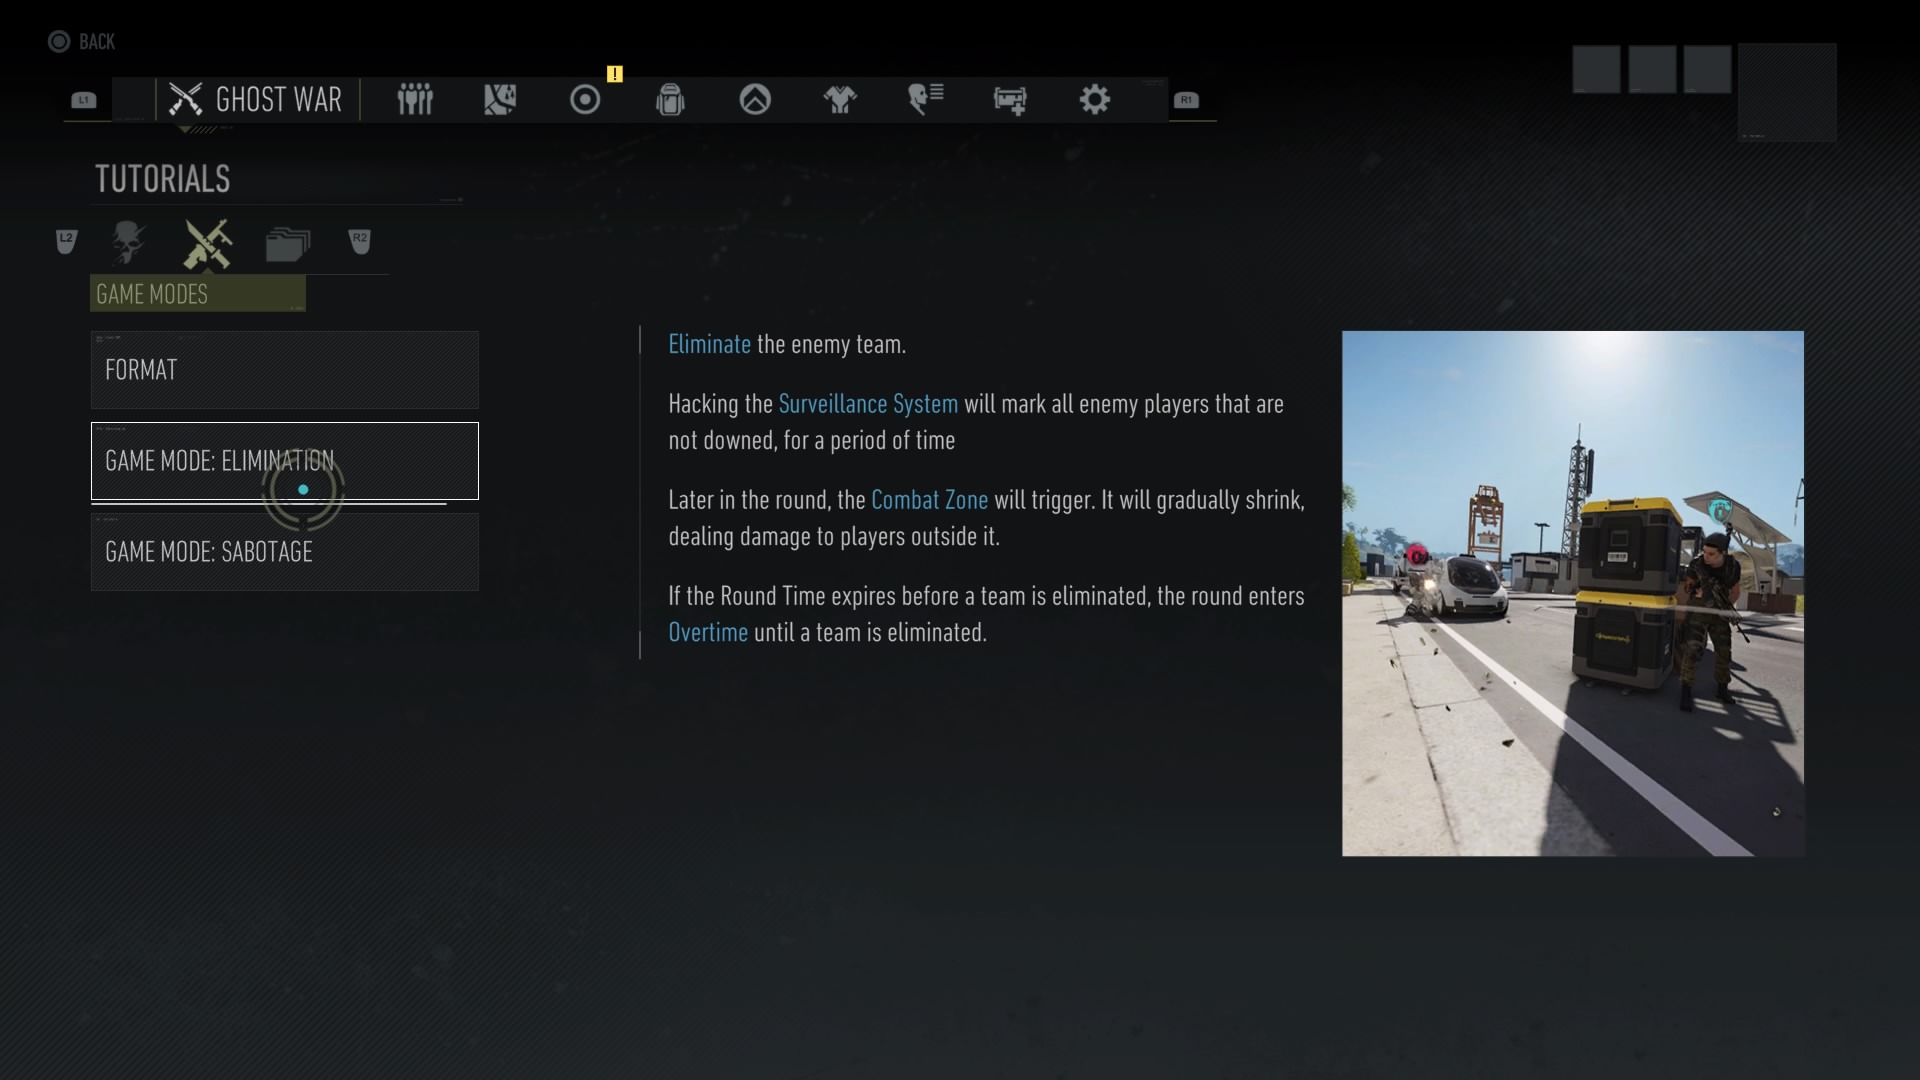The image size is (1920, 1080).
Task: Select the folders tutorials category icon
Action: (288, 244)
